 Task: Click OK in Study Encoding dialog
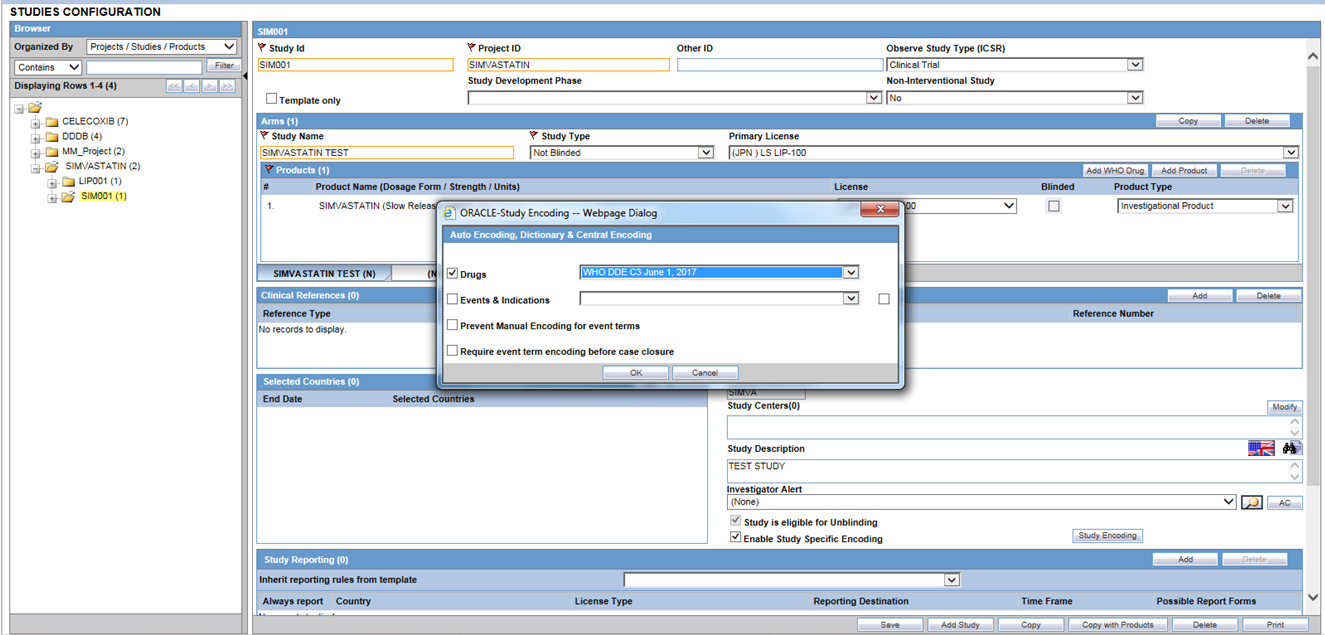pos(636,372)
